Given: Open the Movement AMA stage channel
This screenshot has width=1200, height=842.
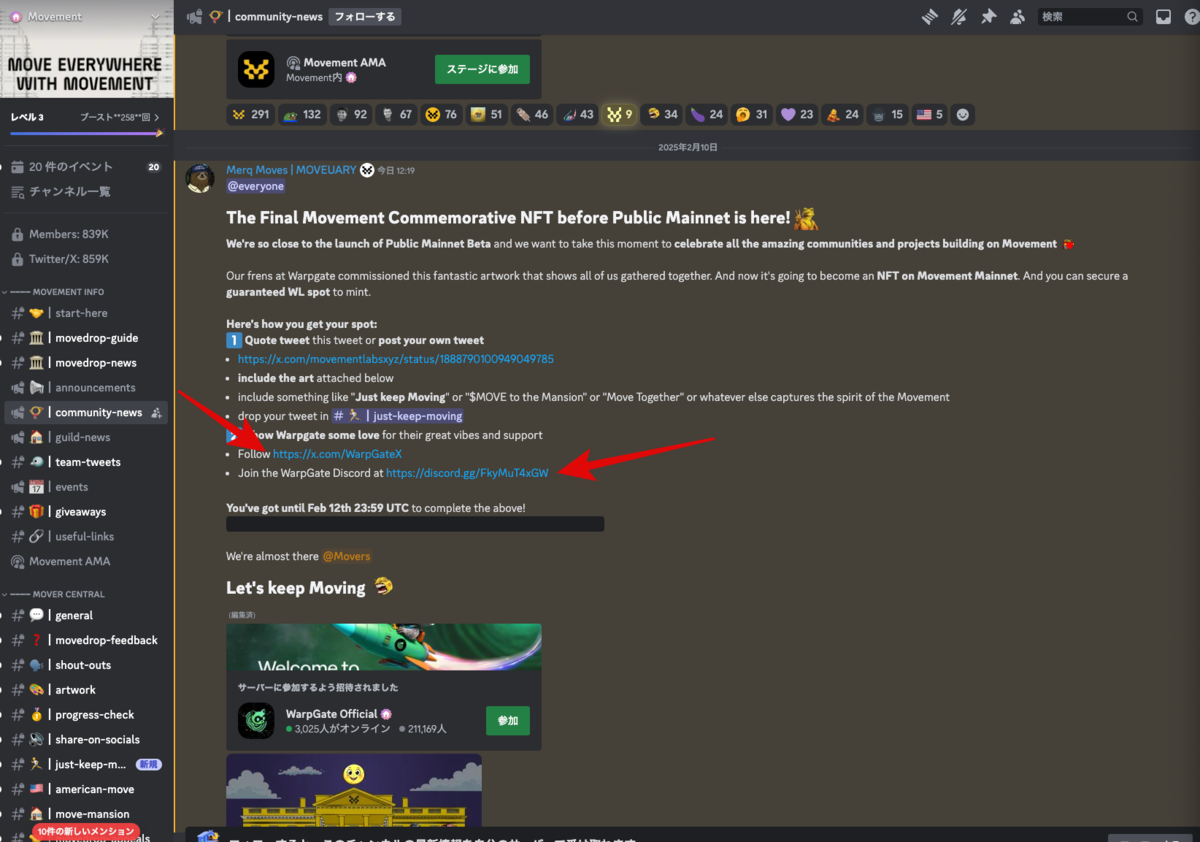Looking at the screenshot, I should 85,562.
